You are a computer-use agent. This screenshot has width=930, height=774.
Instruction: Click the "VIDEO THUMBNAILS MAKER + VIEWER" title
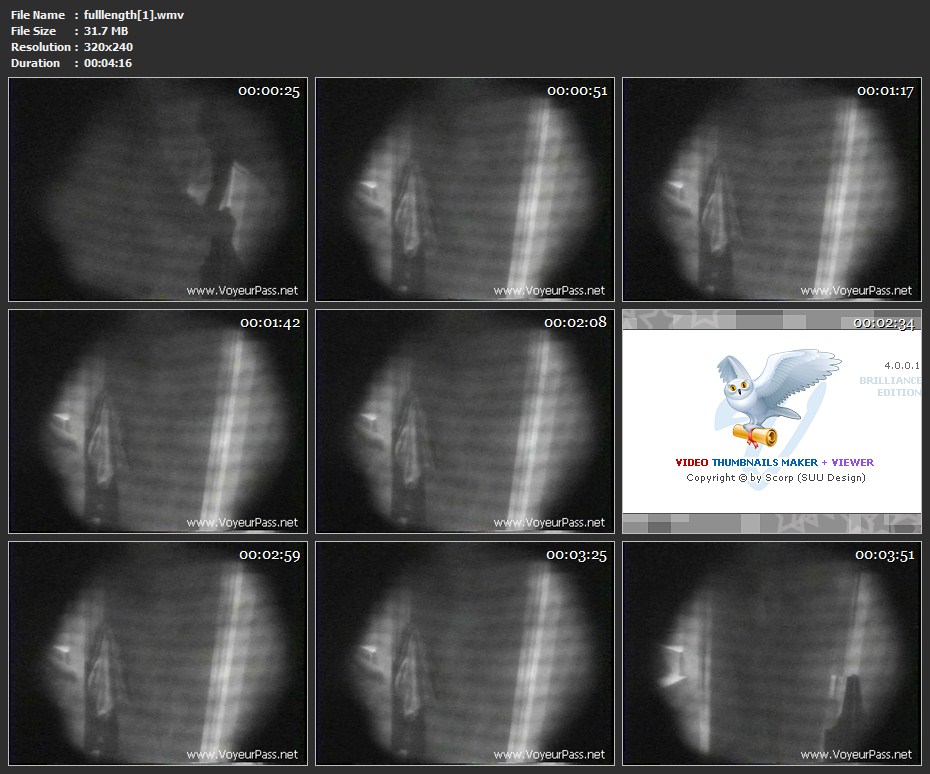774,463
